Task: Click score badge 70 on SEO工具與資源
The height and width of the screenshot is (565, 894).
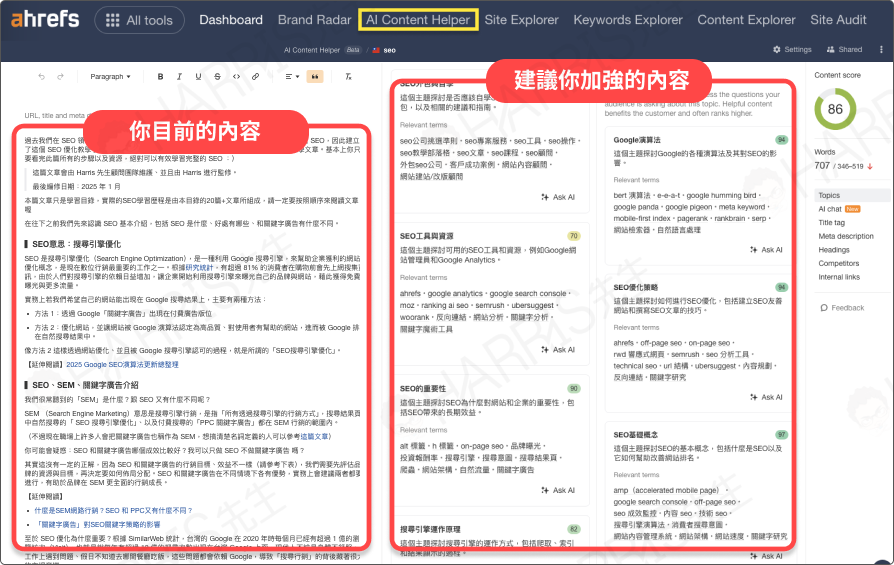Action: (574, 236)
